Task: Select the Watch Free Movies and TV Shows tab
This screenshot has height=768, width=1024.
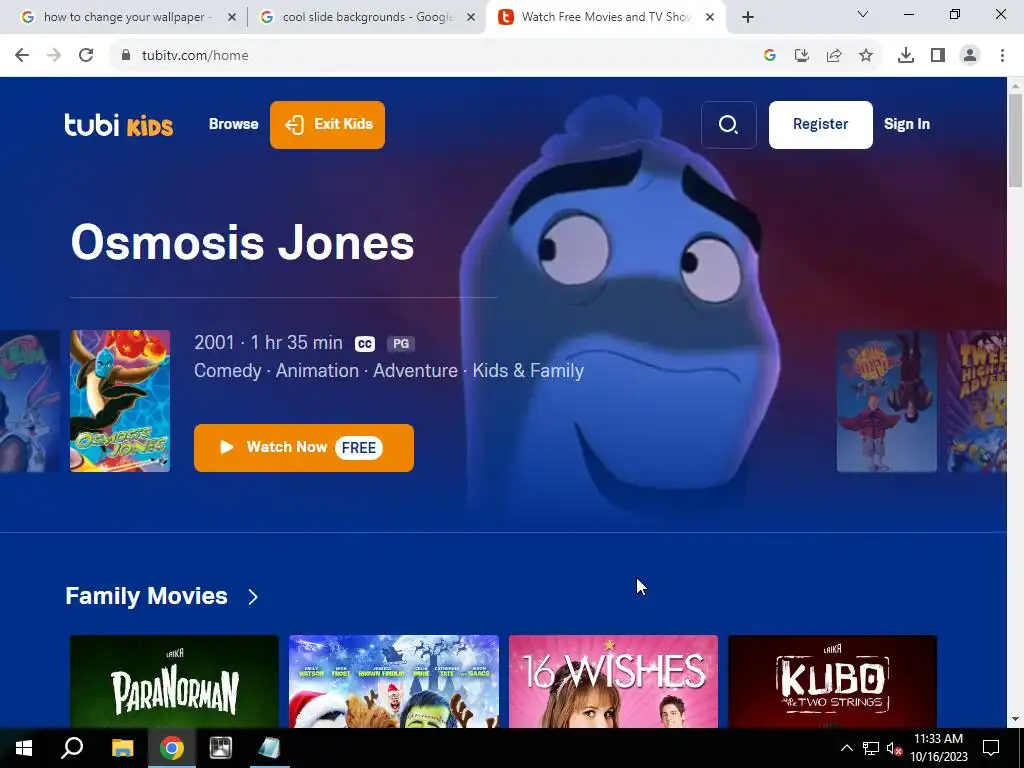Action: 605,17
